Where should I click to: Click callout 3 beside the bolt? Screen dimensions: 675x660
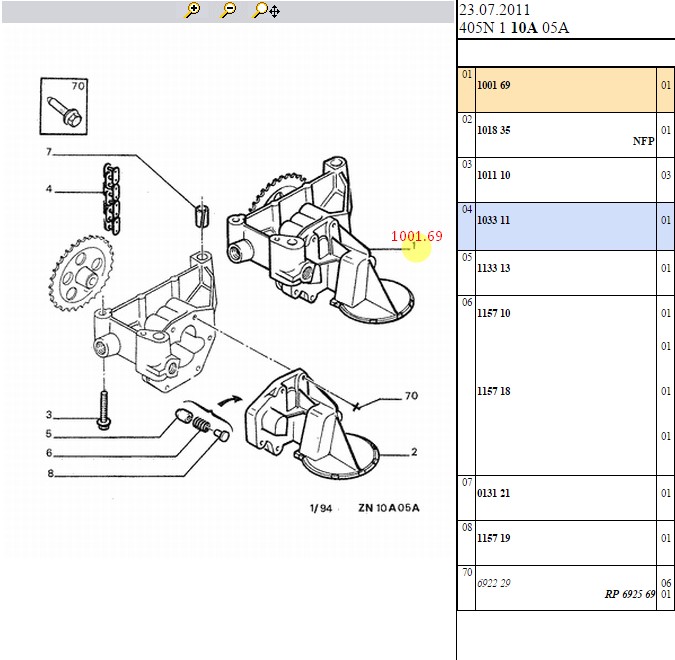click(x=49, y=415)
